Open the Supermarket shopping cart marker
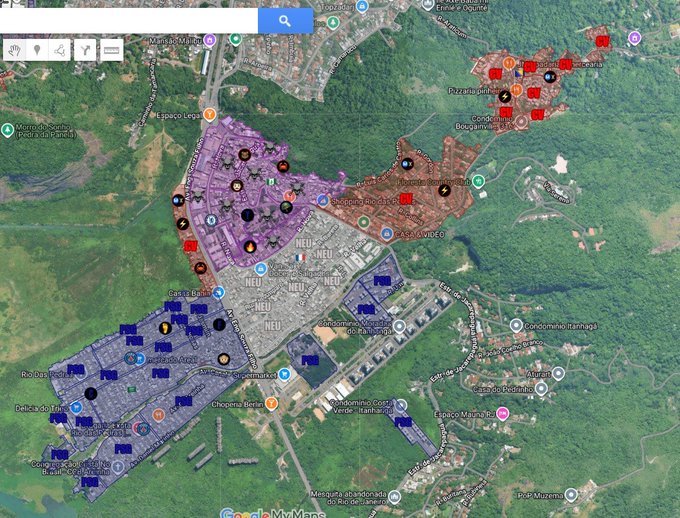The height and width of the screenshot is (518, 680). [284, 374]
